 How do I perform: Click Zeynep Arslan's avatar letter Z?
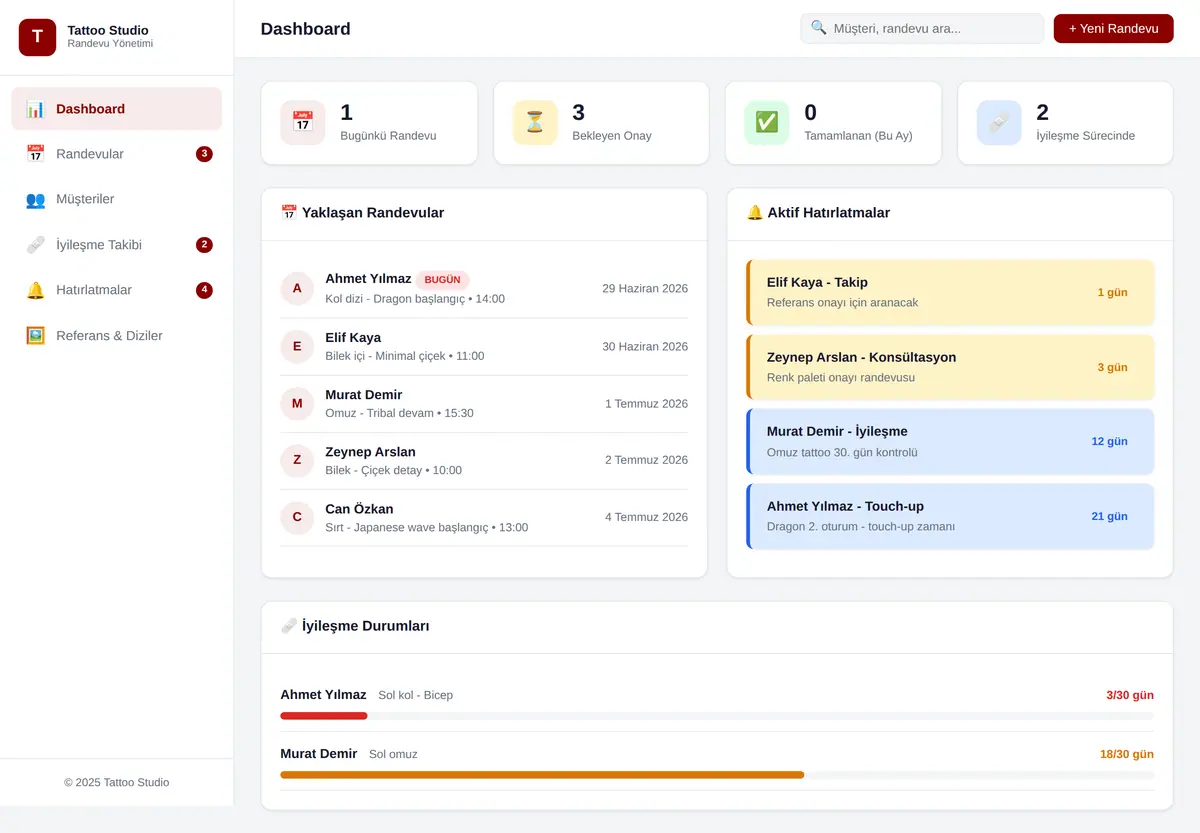pos(297,460)
